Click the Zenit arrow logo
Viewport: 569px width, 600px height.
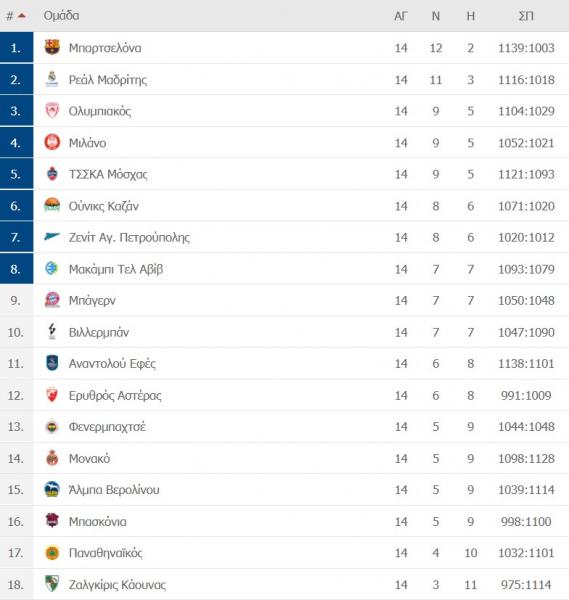click(52, 237)
